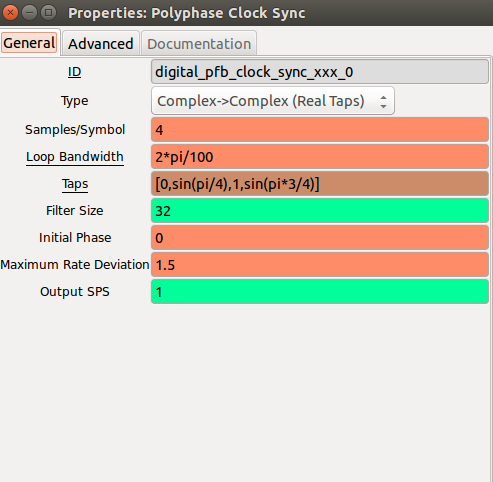This screenshot has width=493, height=482.
Task: Open the Documentation tab
Action: click(x=199, y=43)
